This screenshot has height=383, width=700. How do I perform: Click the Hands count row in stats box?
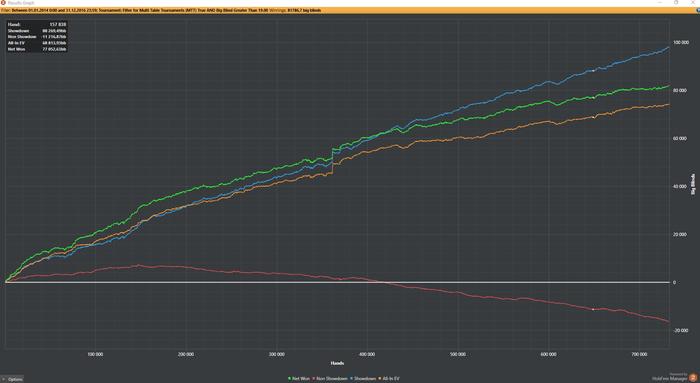click(37, 25)
